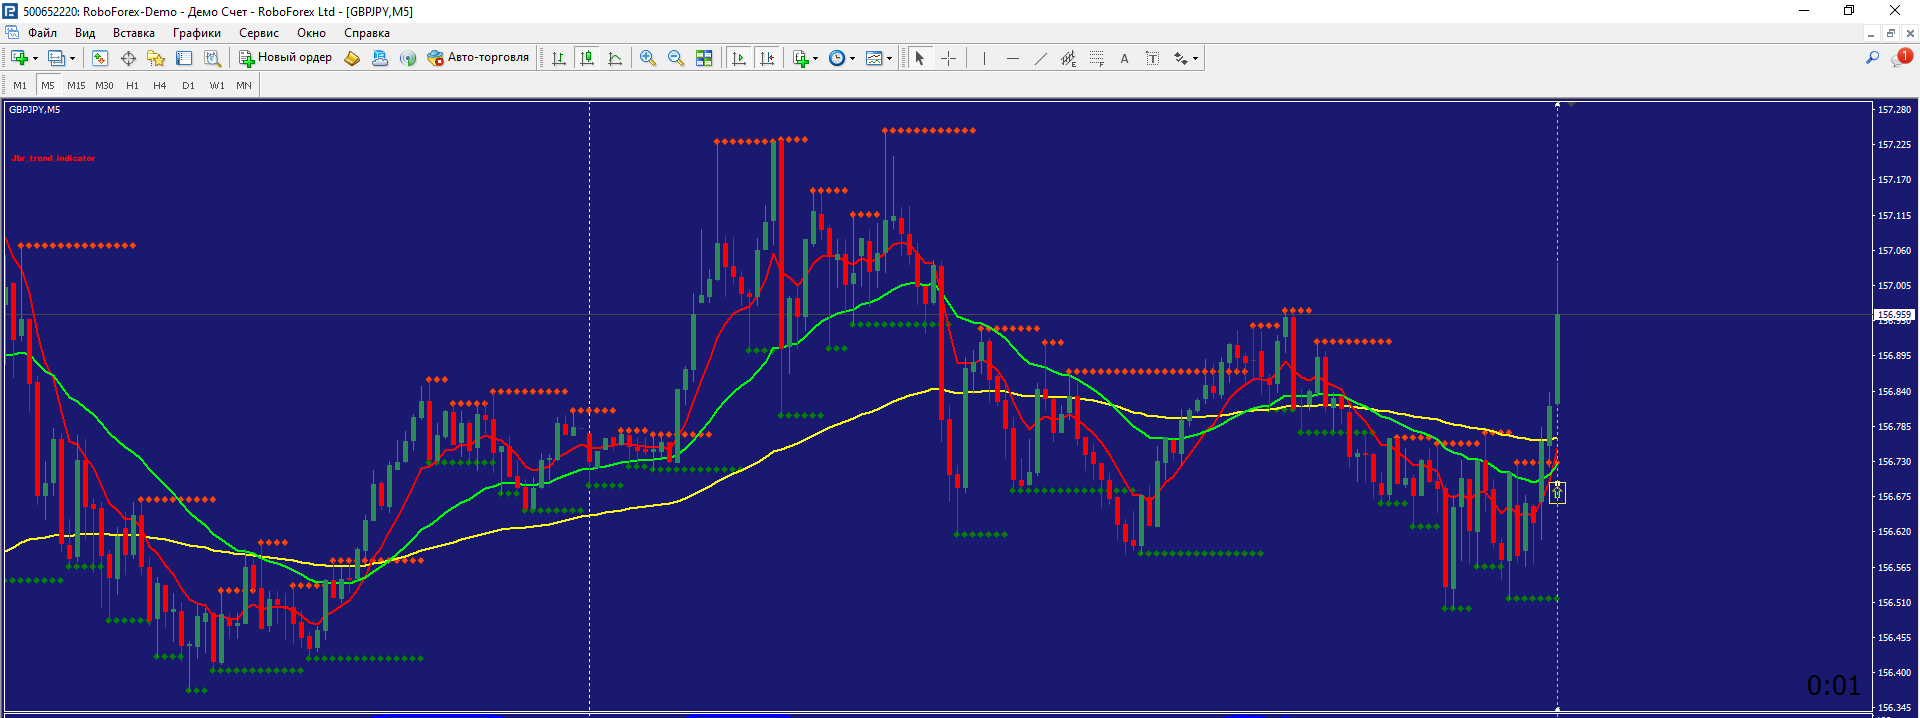Toggle the Авто-торговля button
This screenshot has width=1920, height=718.
[x=478, y=58]
